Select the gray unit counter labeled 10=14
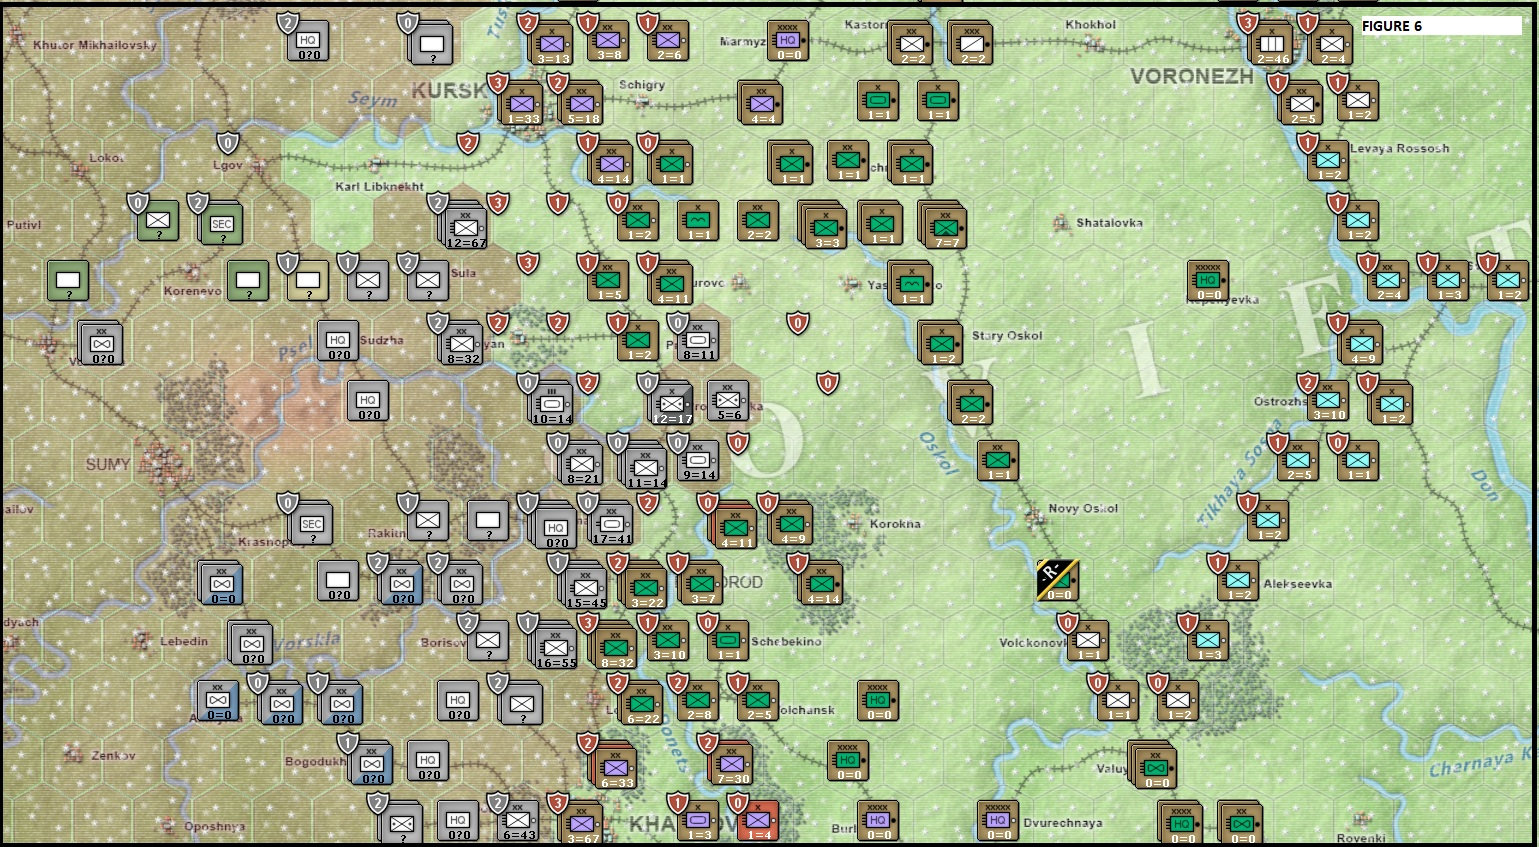 pos(552,404)
